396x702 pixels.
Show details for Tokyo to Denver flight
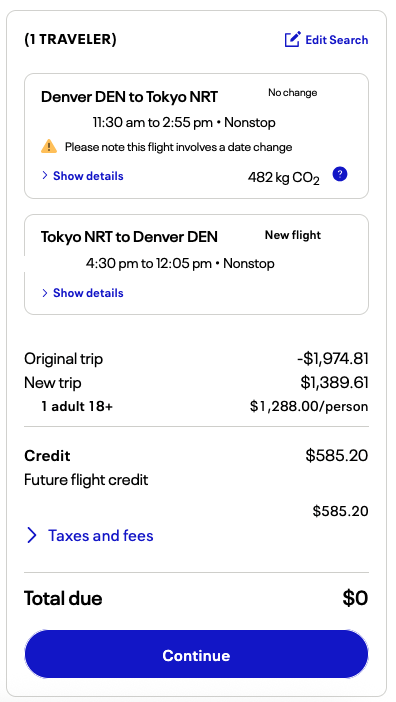pos(88,293)
